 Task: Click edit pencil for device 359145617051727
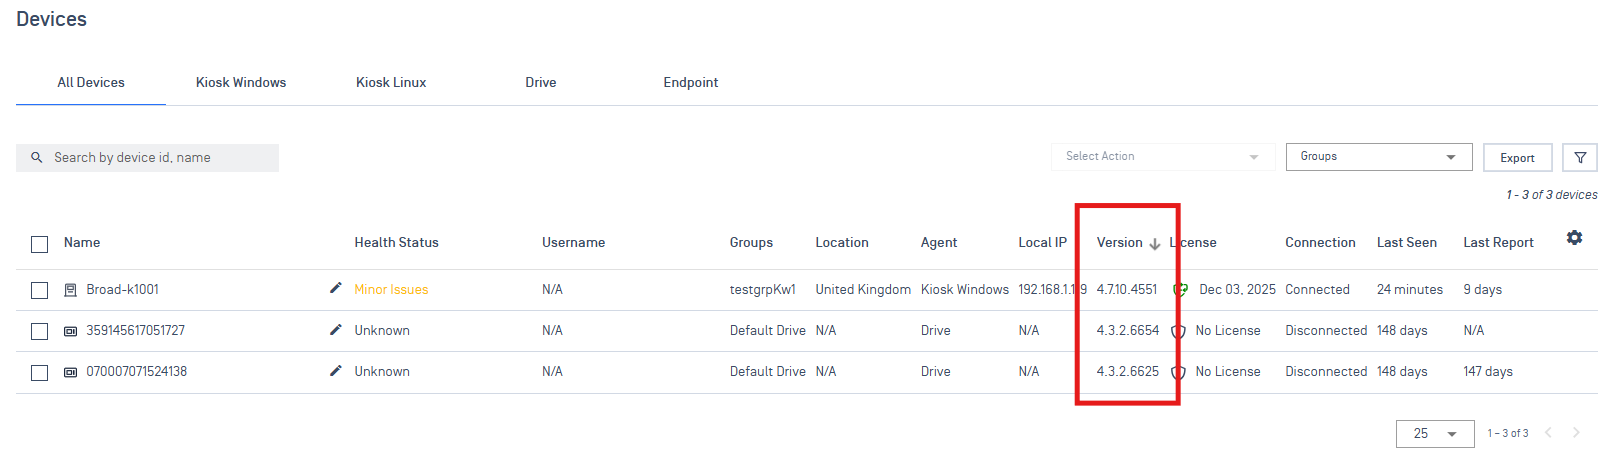[336, 329]
